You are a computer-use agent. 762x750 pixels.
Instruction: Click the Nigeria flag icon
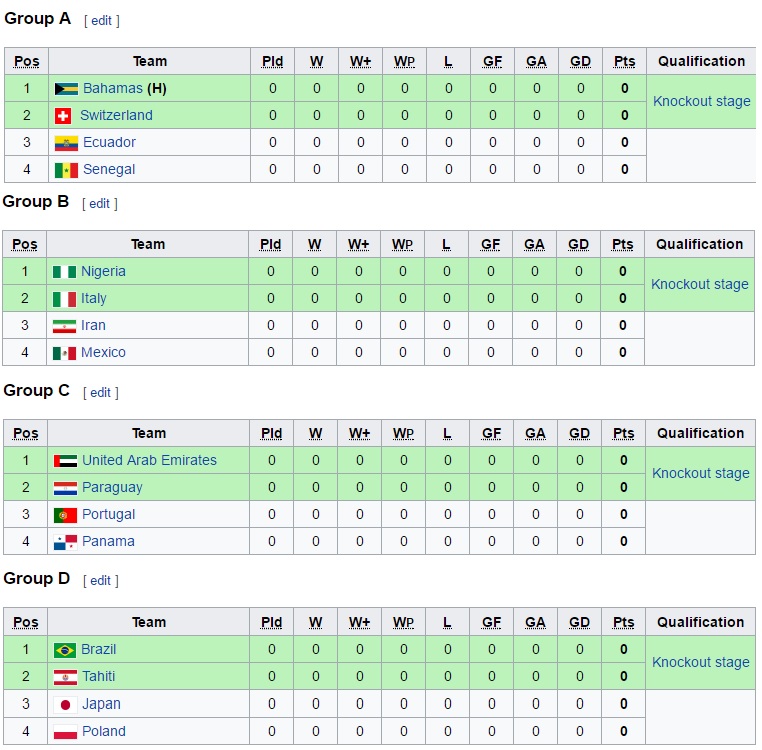tap(64, 272)
